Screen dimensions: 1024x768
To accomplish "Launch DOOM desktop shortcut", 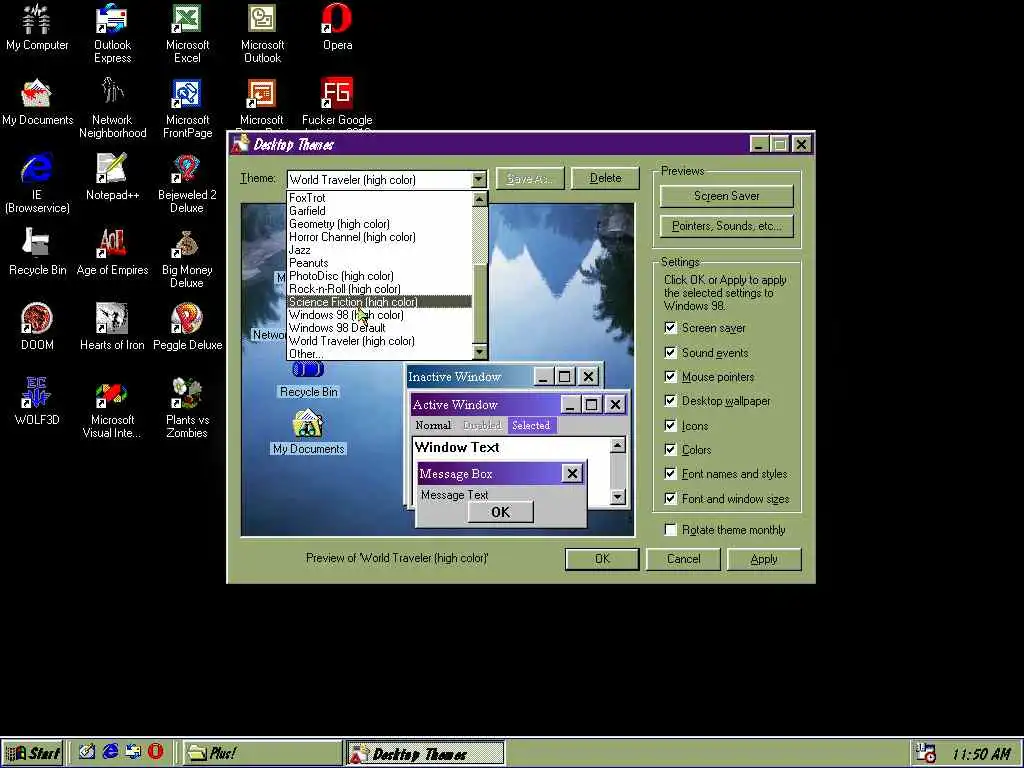I will click(37, 327).
